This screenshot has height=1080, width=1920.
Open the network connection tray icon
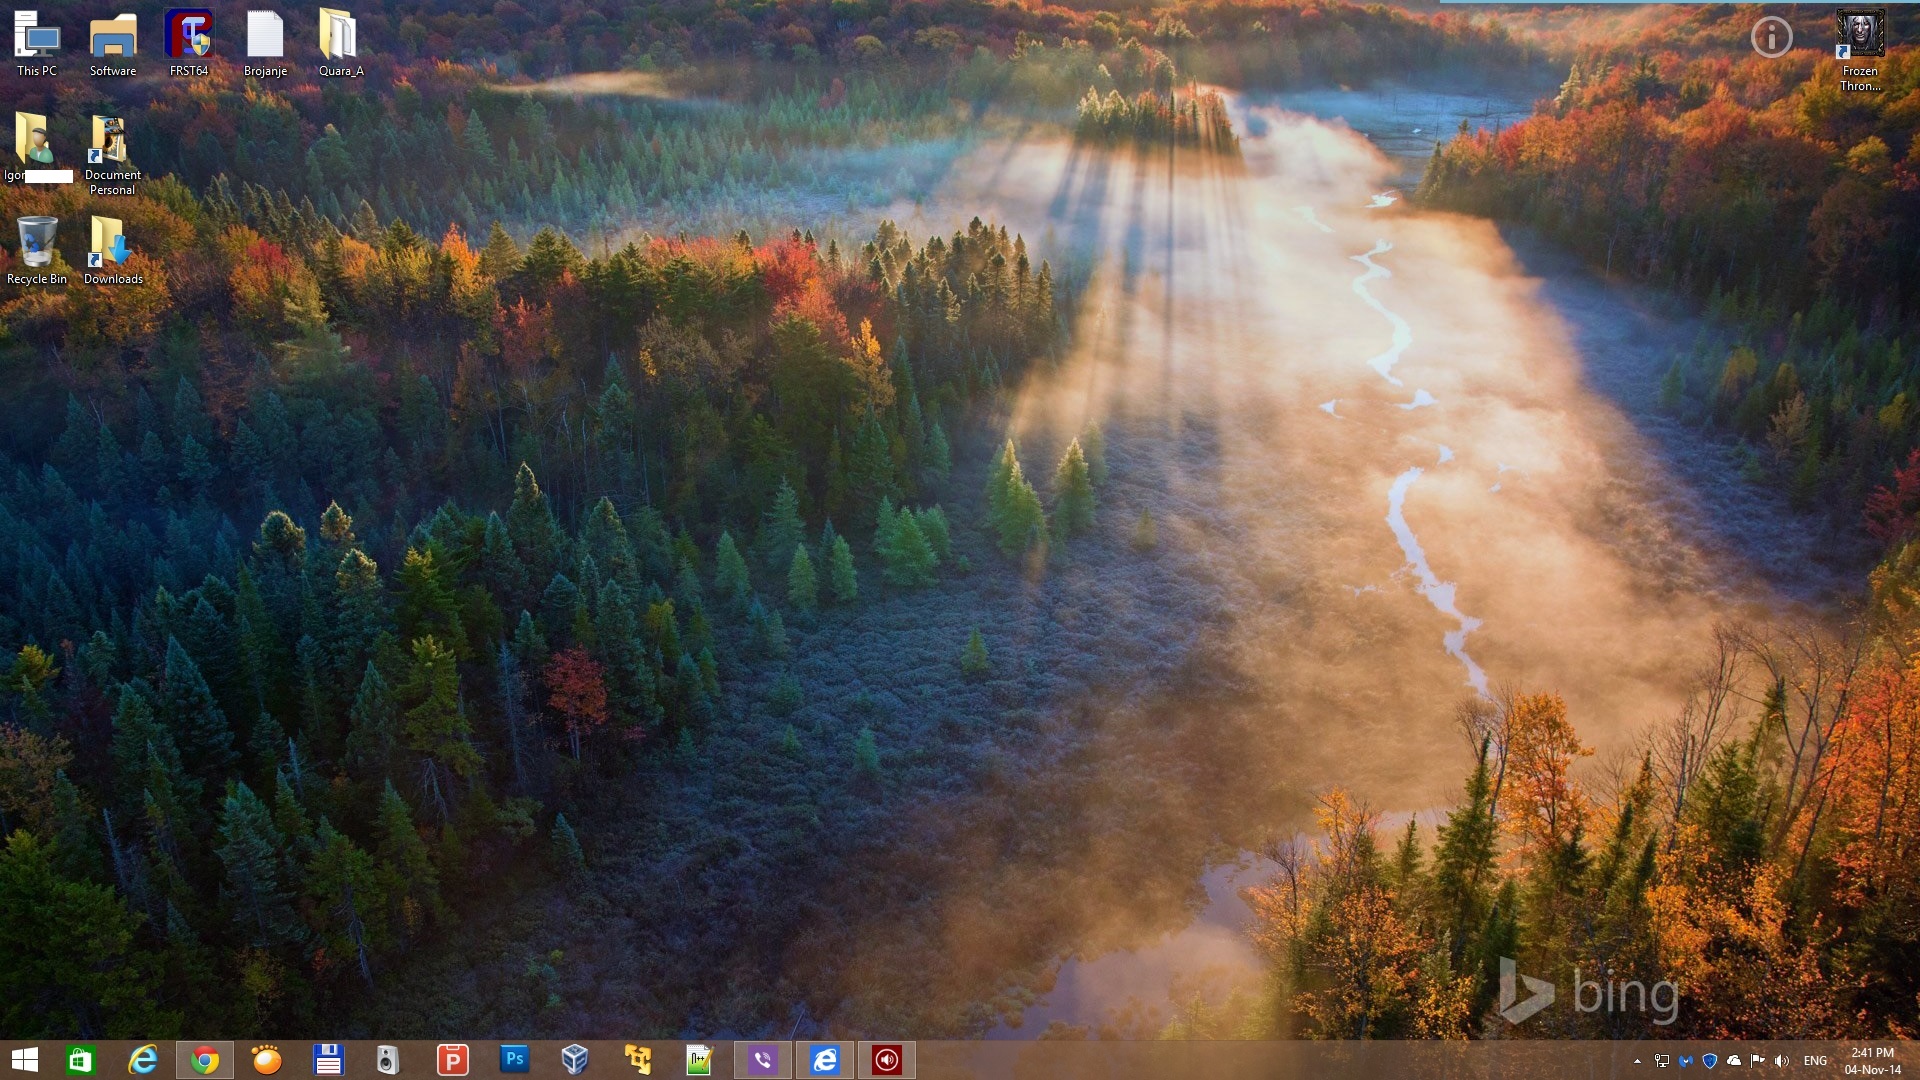click(1662, 1061)
